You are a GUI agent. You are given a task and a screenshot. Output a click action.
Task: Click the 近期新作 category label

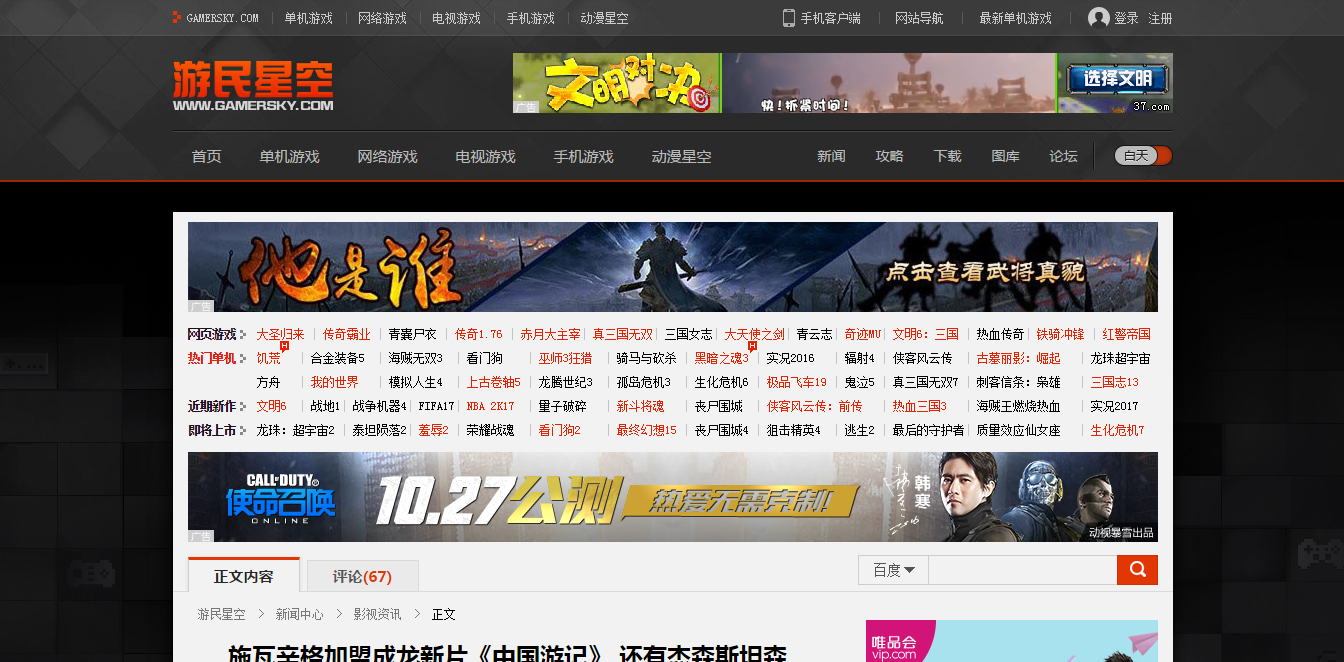212,406
